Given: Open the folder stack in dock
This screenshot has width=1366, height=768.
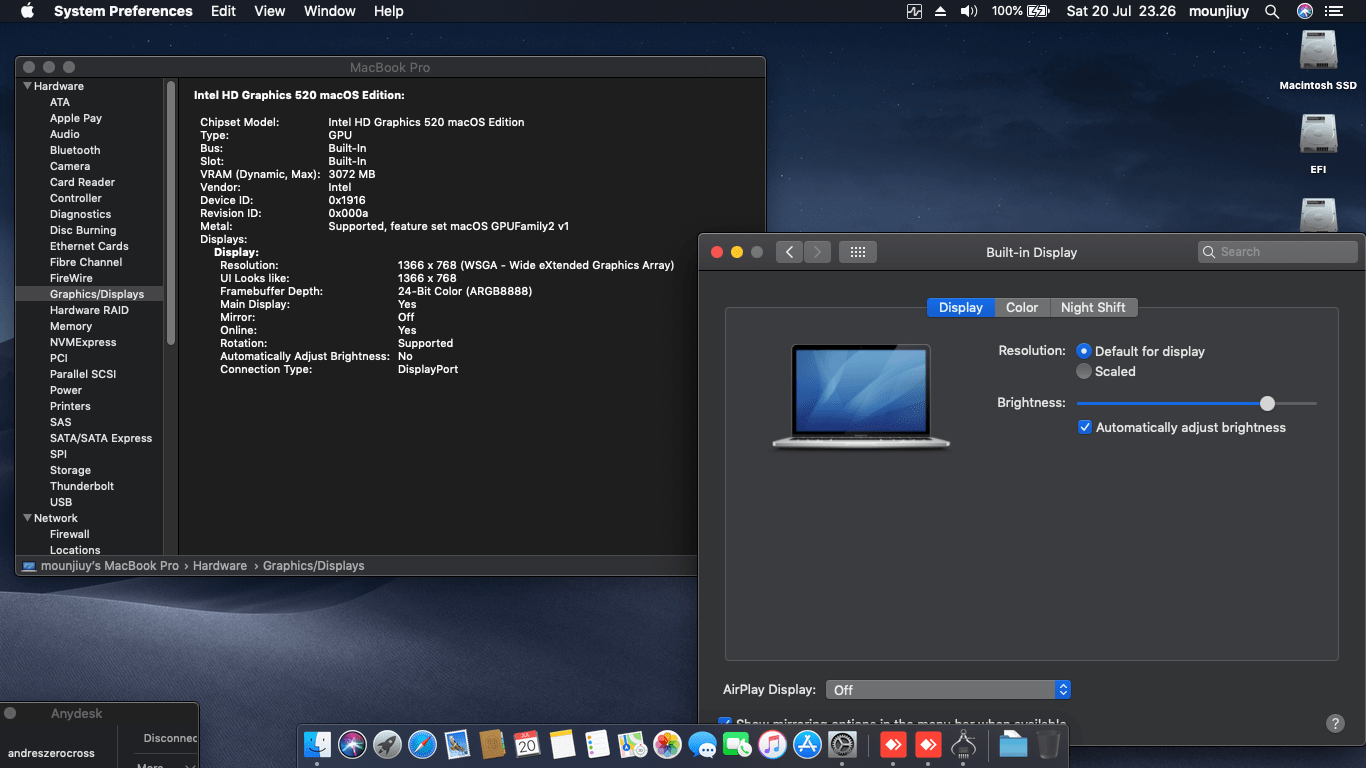Looking at the screenshot, I should click(1013, 744).
